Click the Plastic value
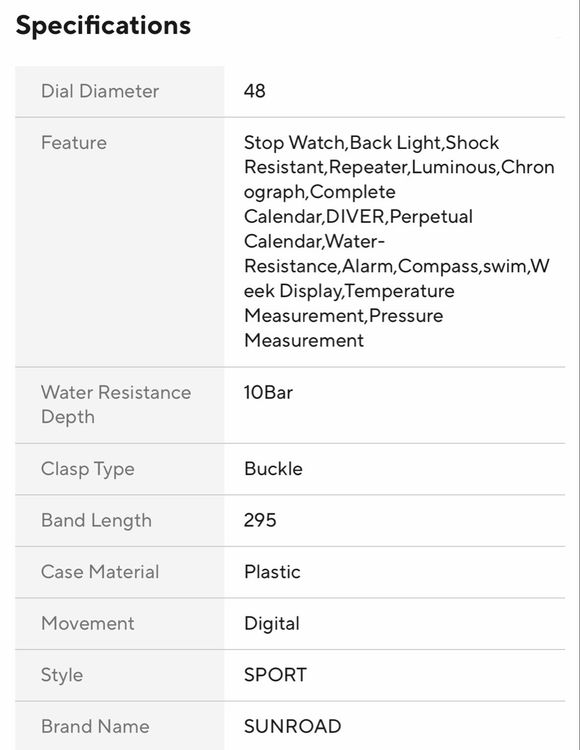Screen dimensions: 580x750 coord(272,572)
